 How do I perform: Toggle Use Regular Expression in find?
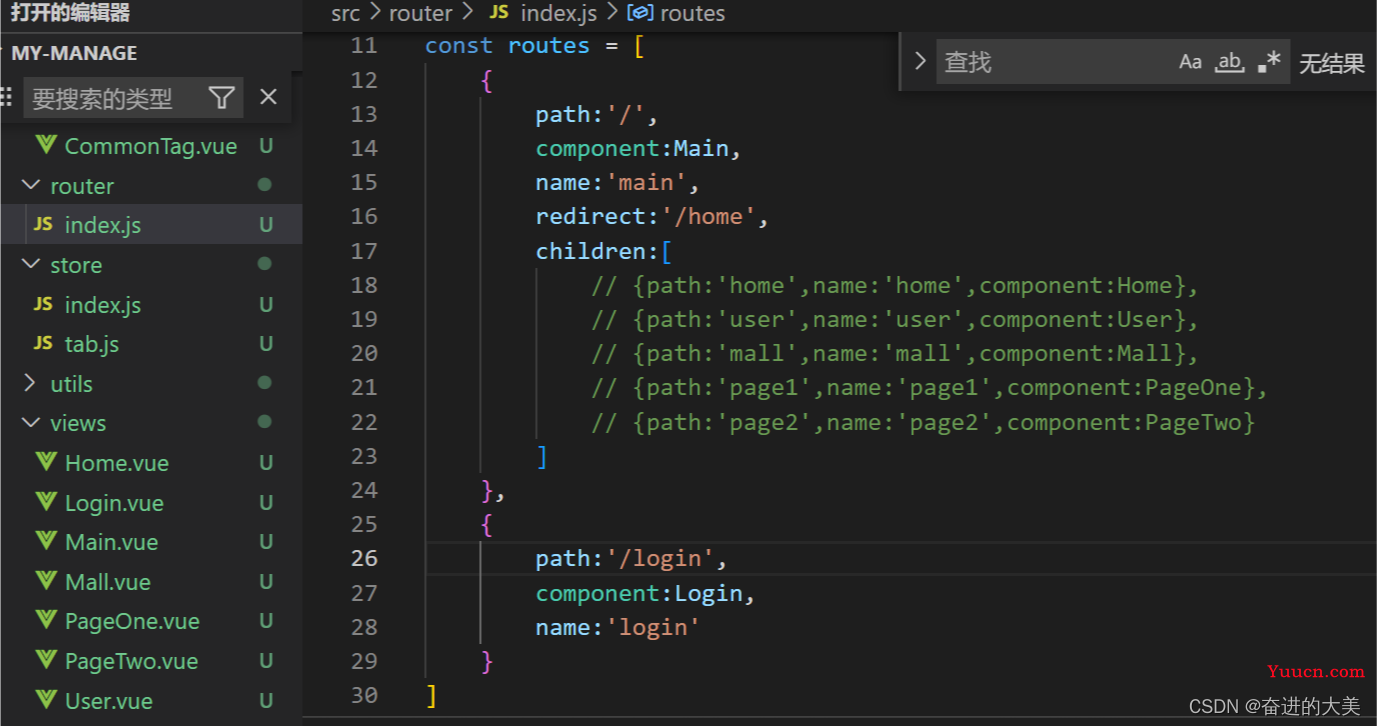pos(1269,62)
